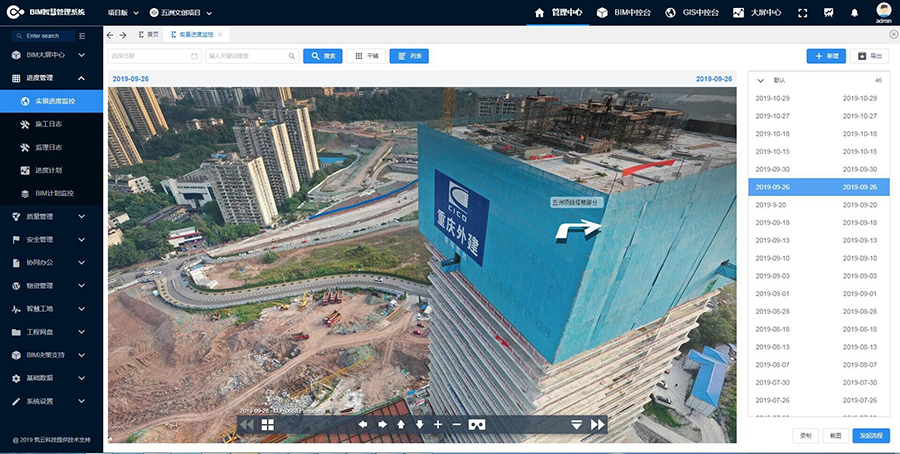Open BIM中控台 in the top navigation
900x454 pixels.
624,13
